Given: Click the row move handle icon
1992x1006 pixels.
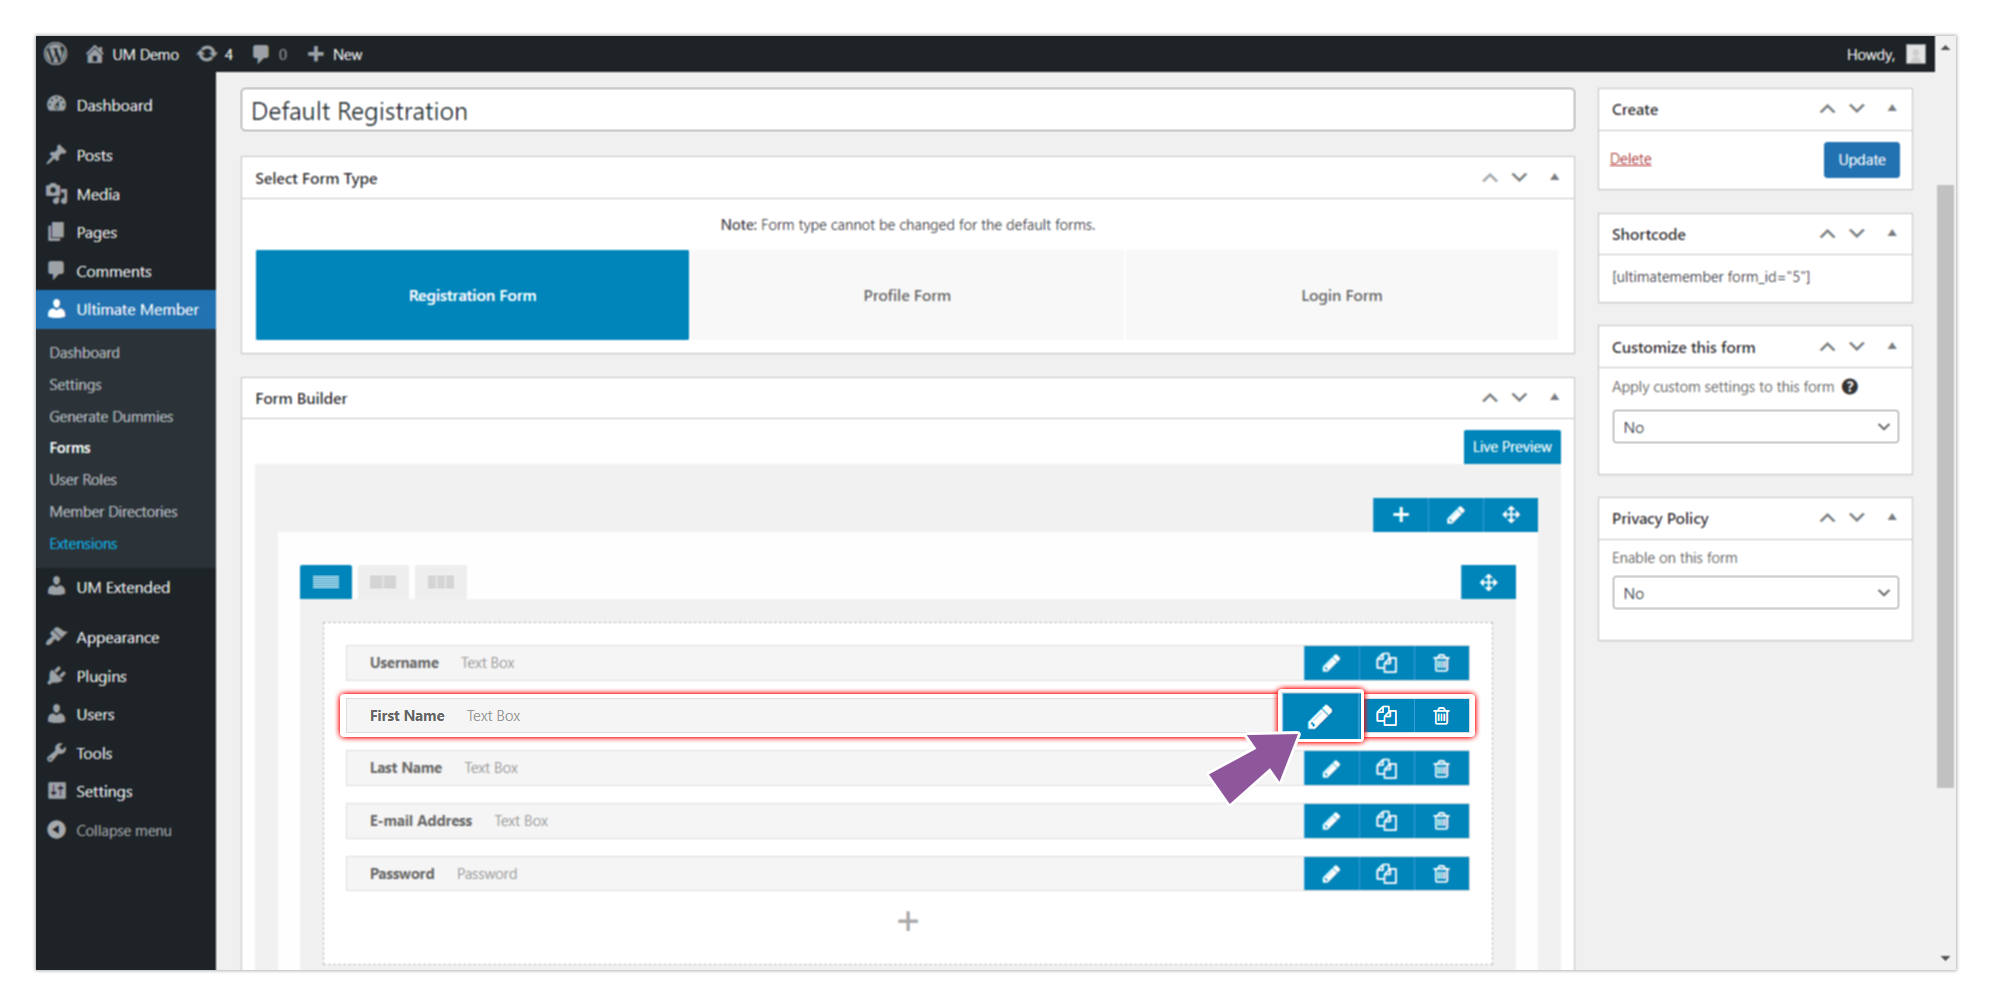Looking at the screenshot, I should tap(1511, 515).
